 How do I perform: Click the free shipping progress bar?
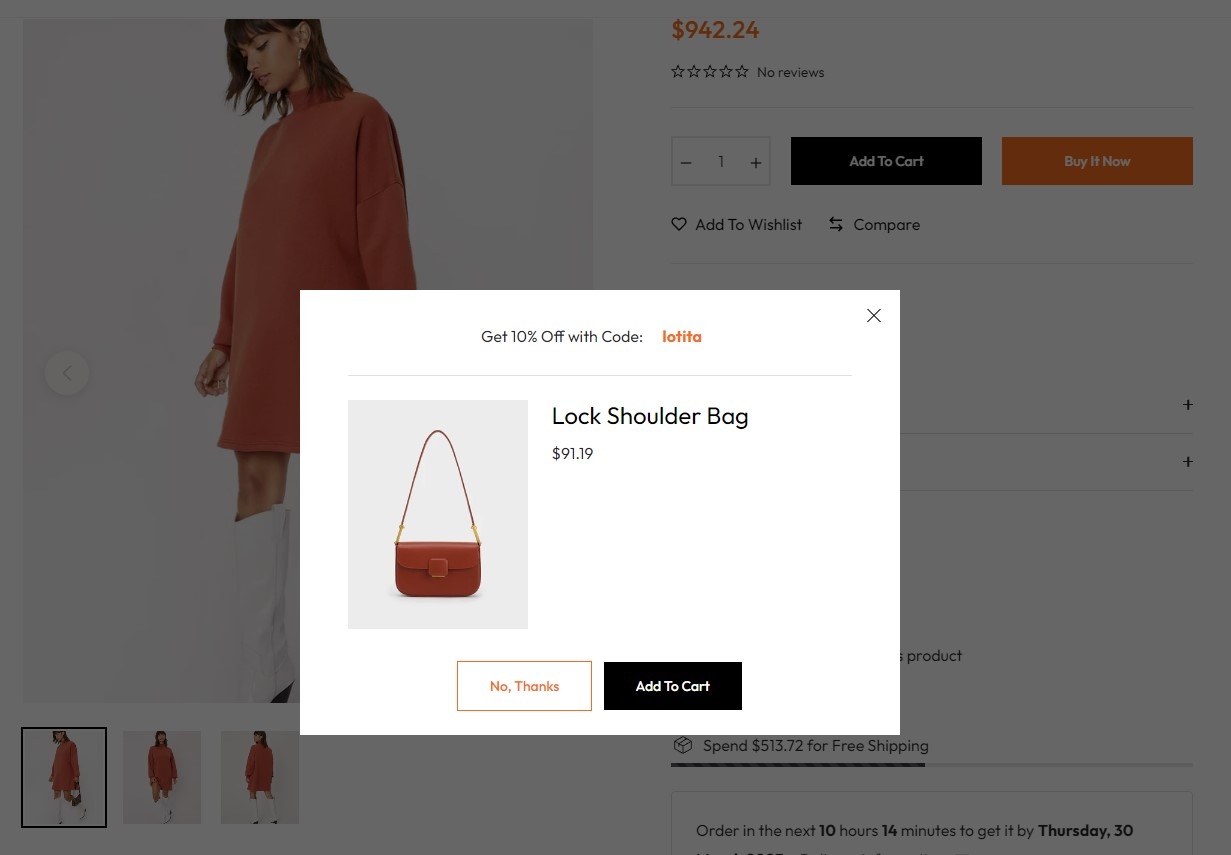[x=932, y=765]
